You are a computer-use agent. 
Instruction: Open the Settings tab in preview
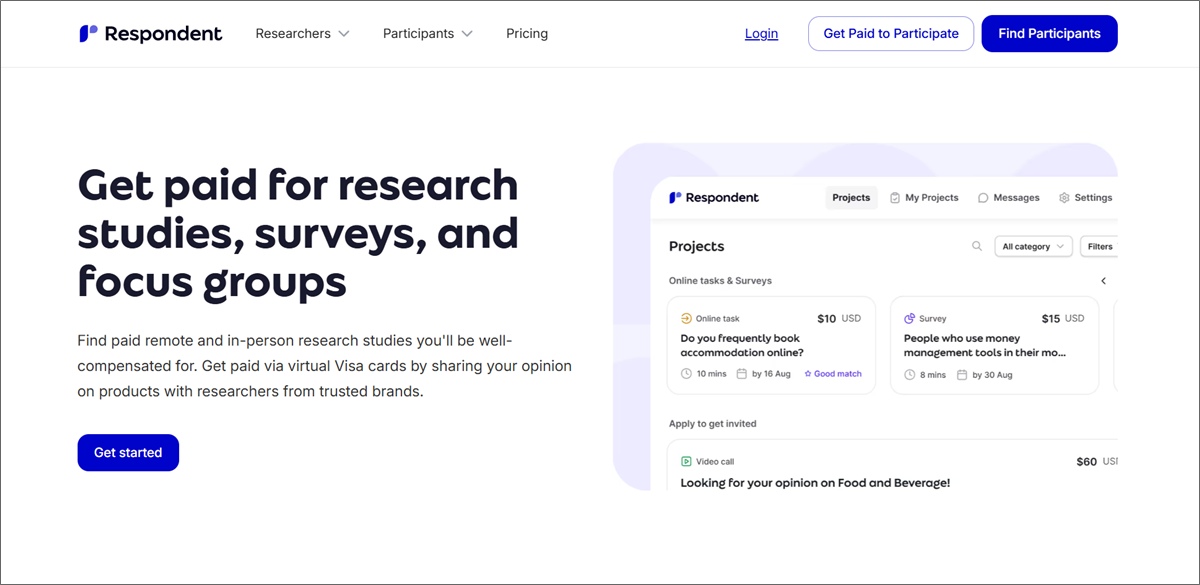click(1086, 198)
